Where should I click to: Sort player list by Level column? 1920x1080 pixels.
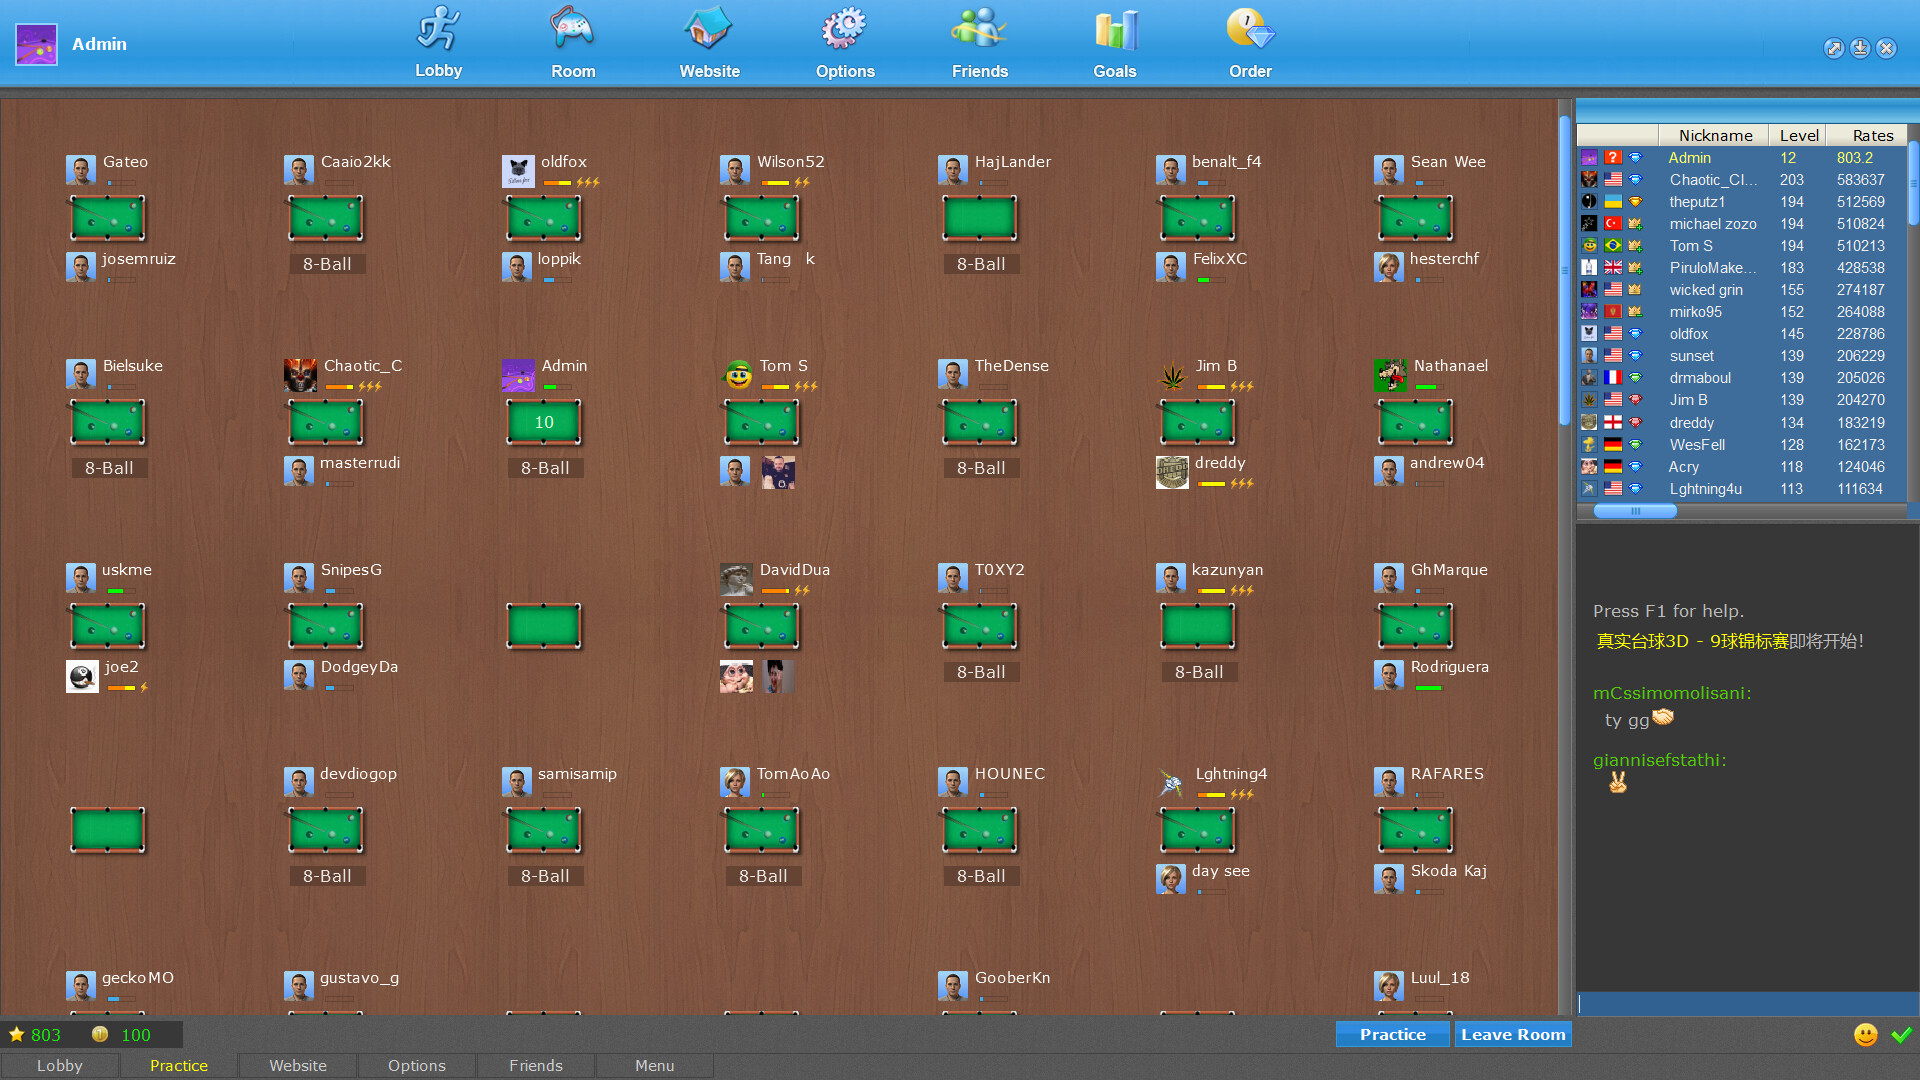tap(1798, 135)
